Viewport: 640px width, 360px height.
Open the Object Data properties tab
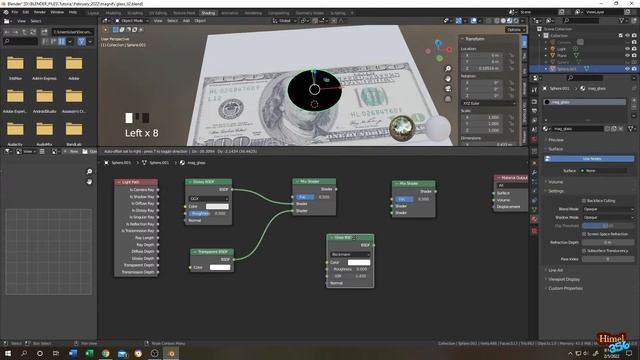click(x=534, y=210)
